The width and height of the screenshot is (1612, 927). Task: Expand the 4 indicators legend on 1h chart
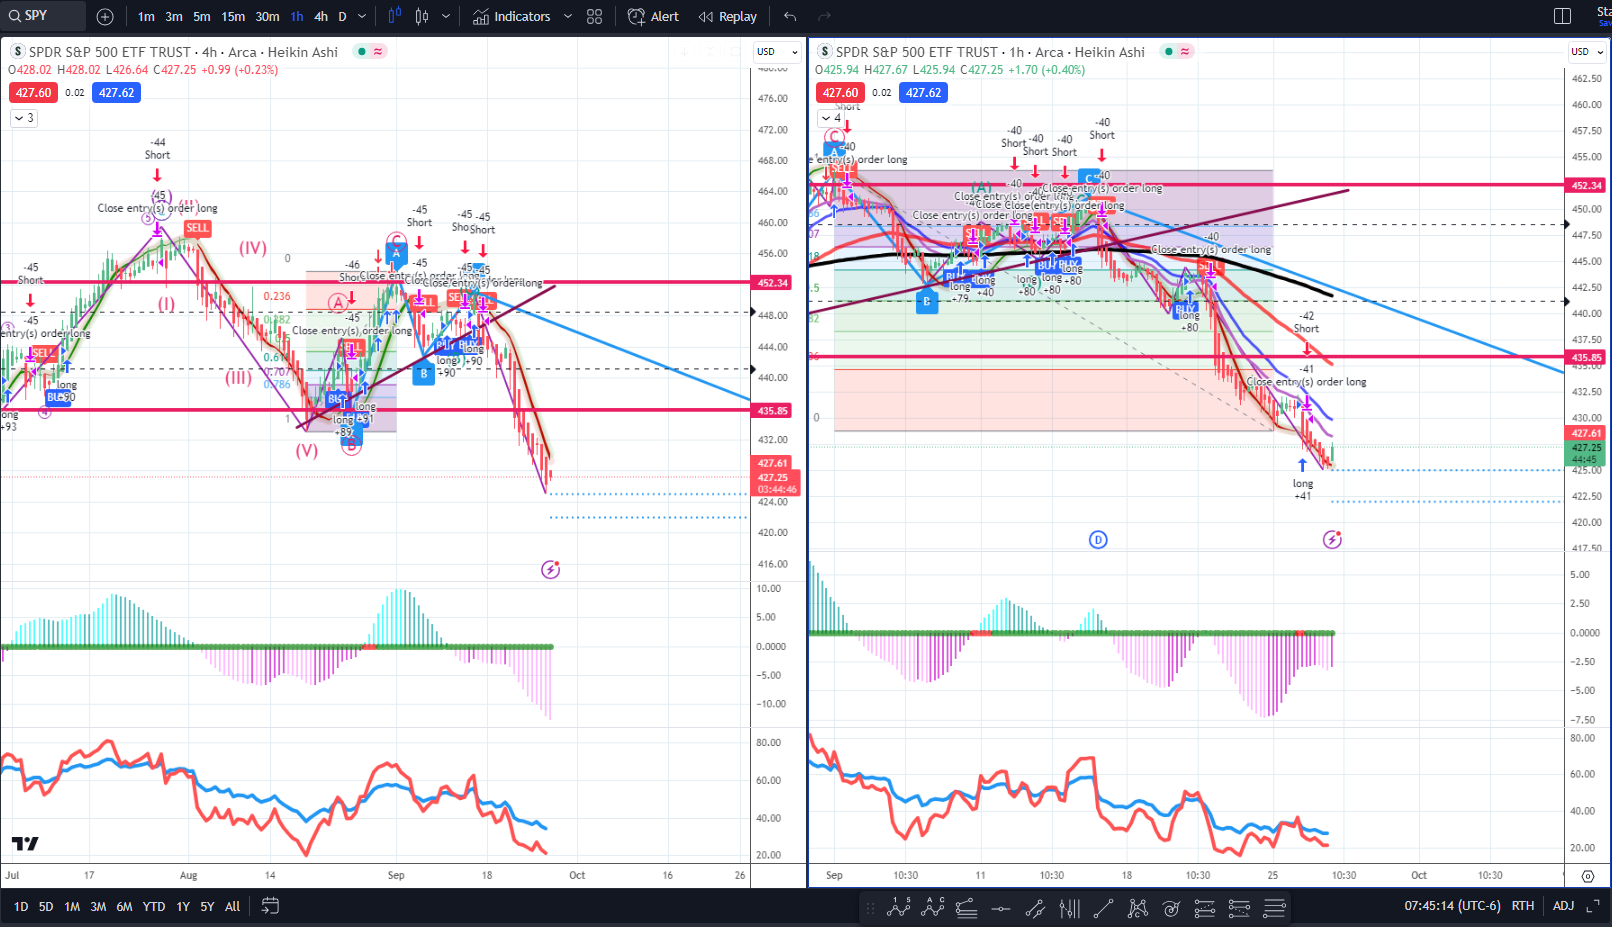[x=831, y=118]
